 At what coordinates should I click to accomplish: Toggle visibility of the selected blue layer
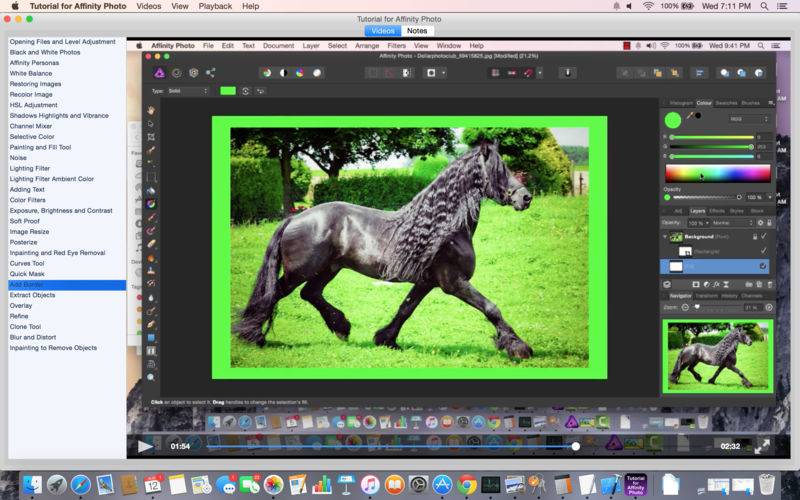click(764, 266)
